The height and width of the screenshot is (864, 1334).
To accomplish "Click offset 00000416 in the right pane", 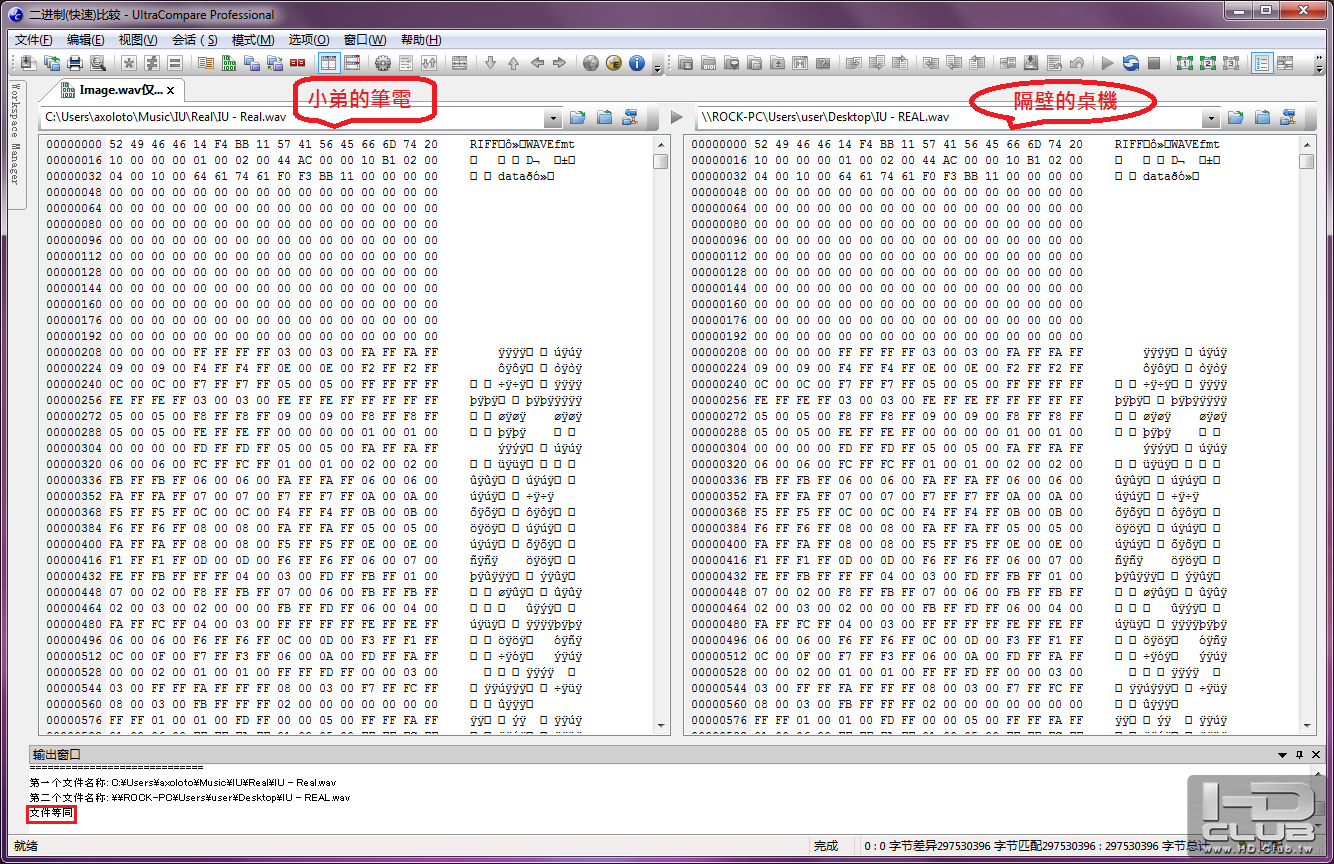I will pos(720,560).
